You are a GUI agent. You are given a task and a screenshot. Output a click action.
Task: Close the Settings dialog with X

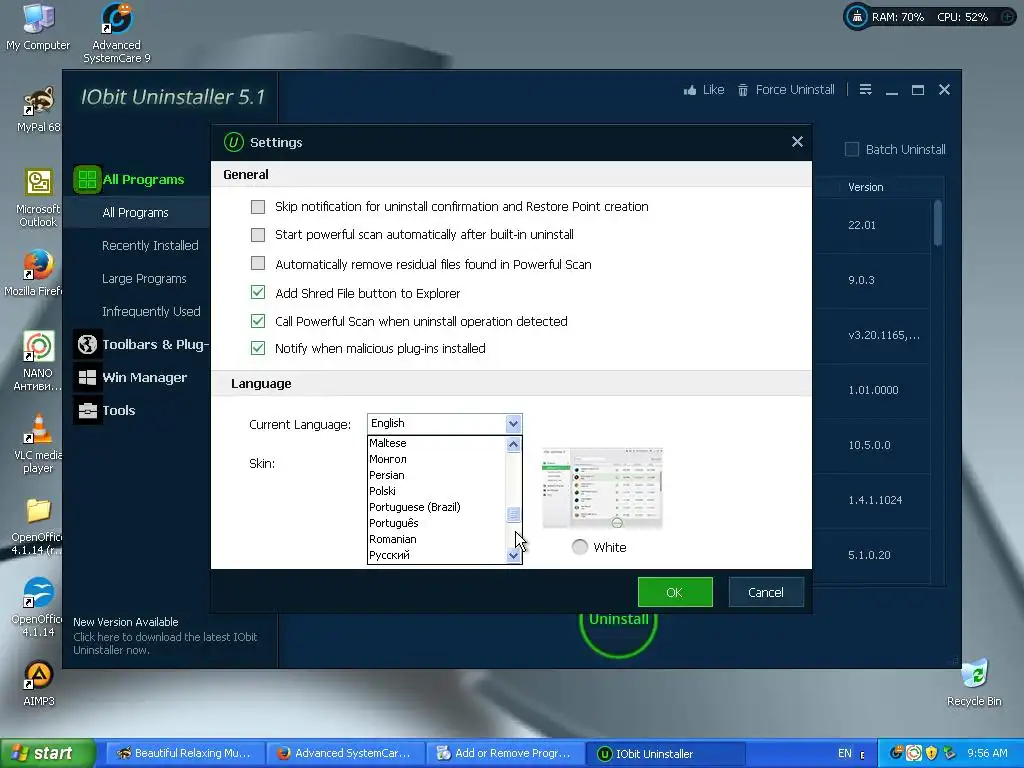(x=797, y=142)
